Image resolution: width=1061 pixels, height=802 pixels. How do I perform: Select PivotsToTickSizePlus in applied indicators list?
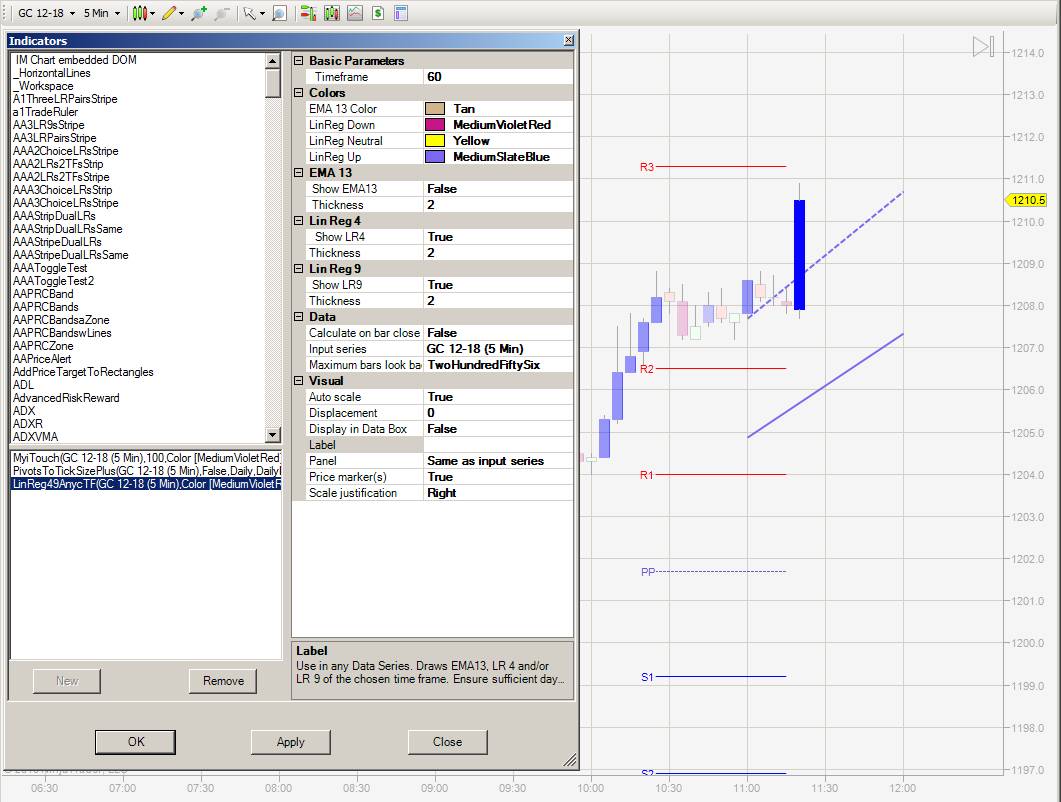[x=146, y=470]
